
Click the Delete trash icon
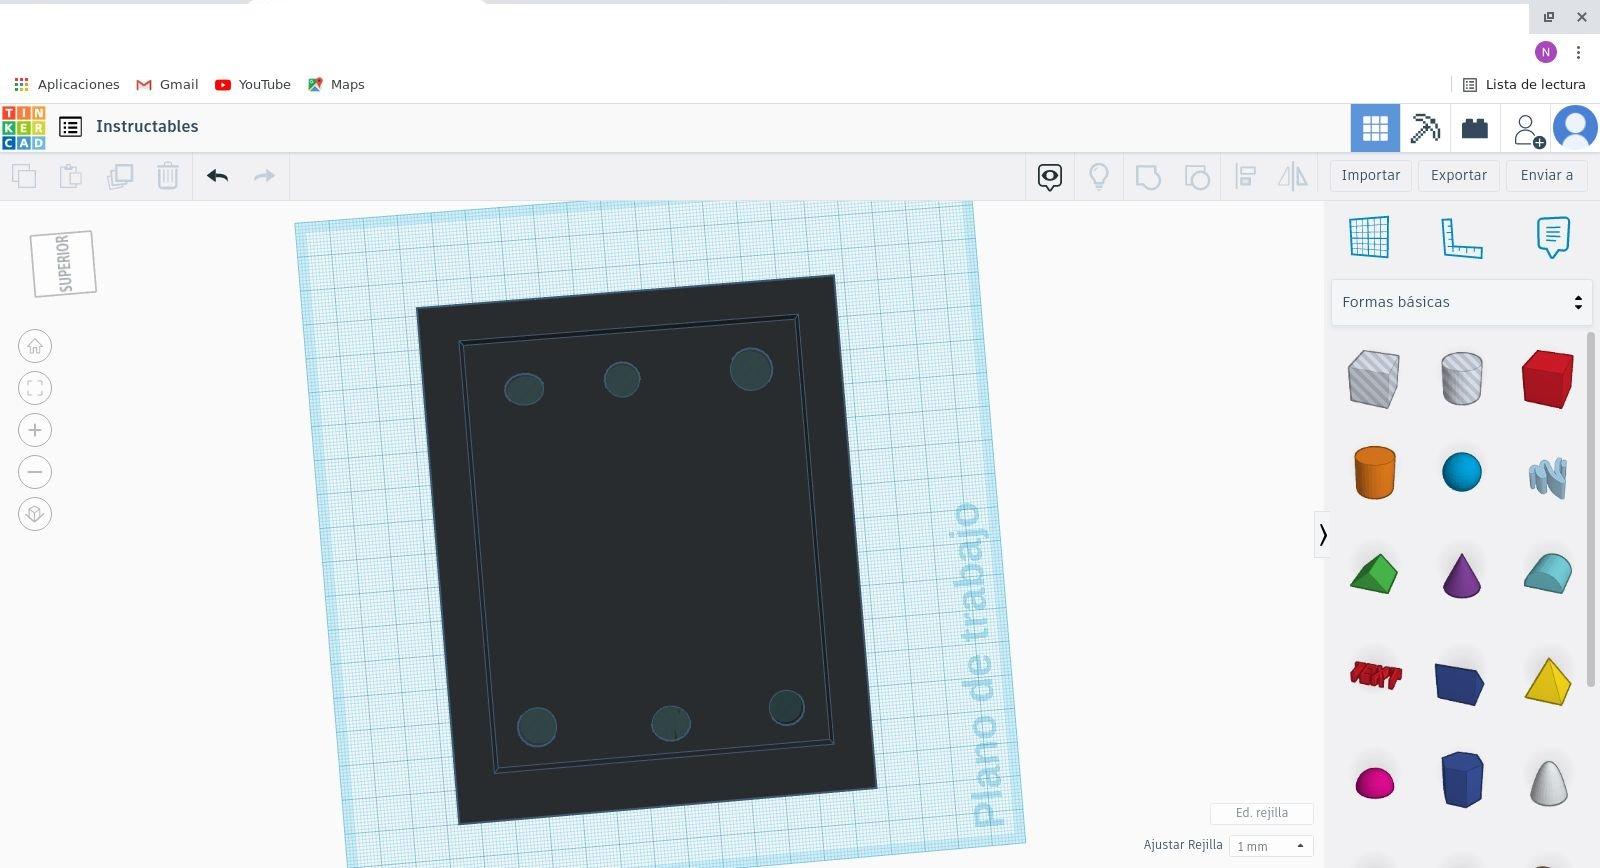point(167,176)
